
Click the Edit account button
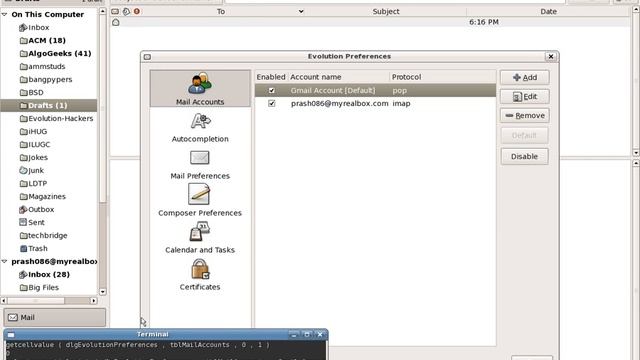pos(524,97)
